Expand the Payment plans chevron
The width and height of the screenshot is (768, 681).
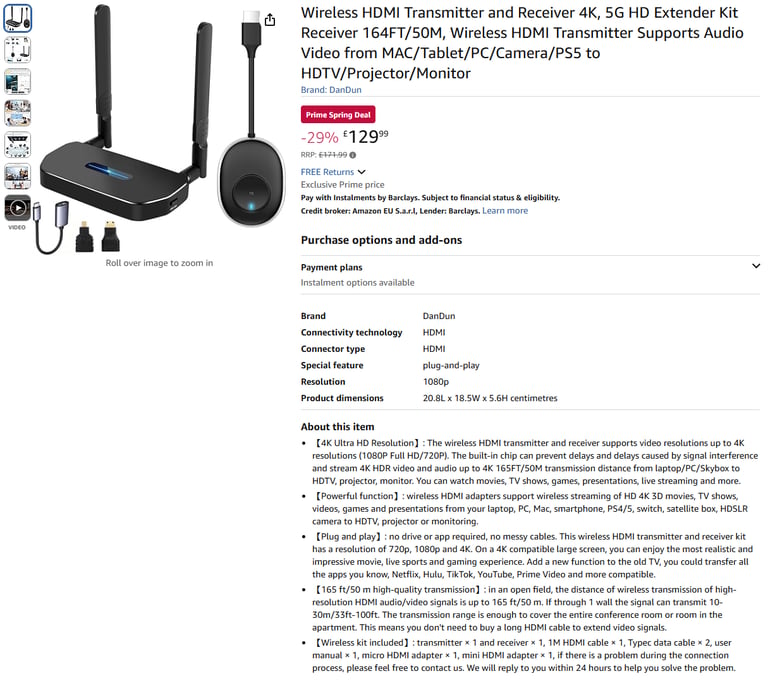point(756,266)
